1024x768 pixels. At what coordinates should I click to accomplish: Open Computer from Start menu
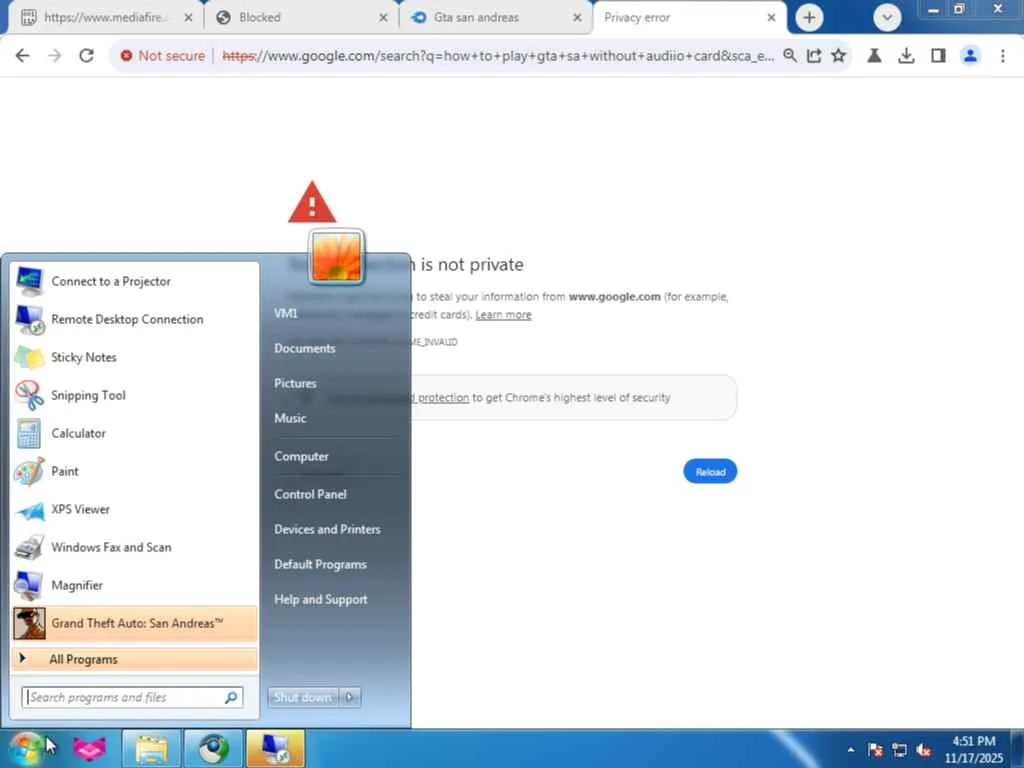(301, 456)
